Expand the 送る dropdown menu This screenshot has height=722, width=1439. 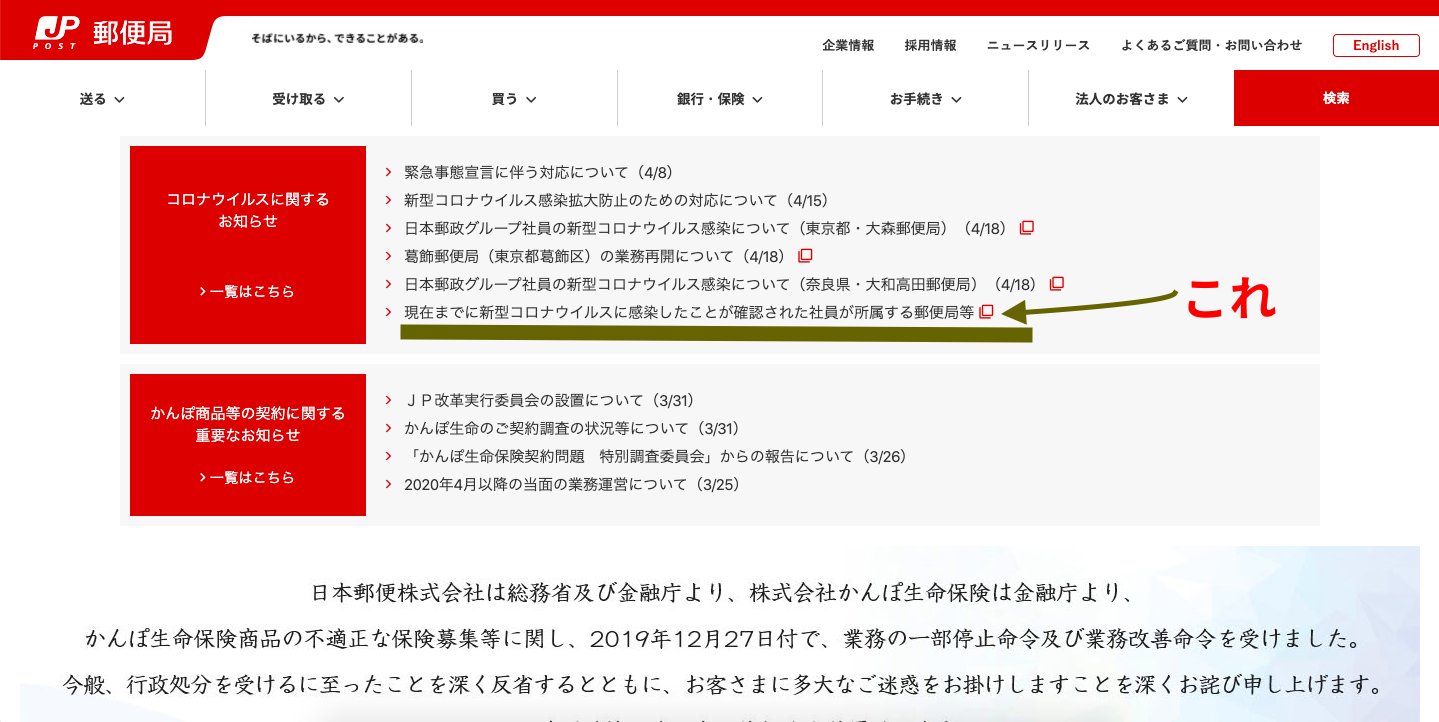[x=102, y=99]
